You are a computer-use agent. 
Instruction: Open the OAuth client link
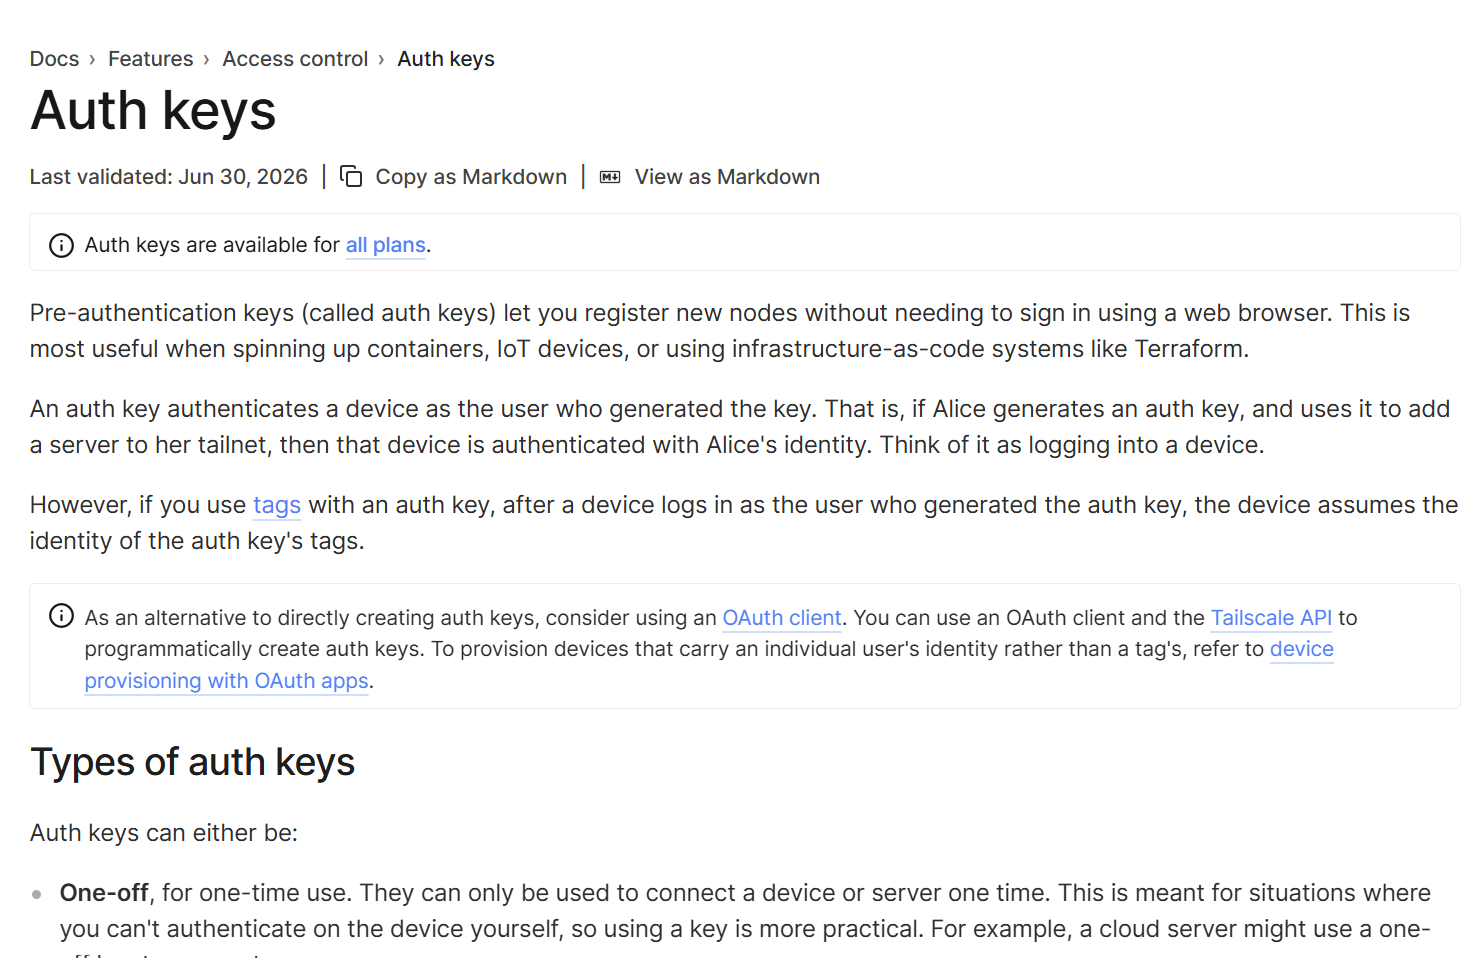click(782, 618)
